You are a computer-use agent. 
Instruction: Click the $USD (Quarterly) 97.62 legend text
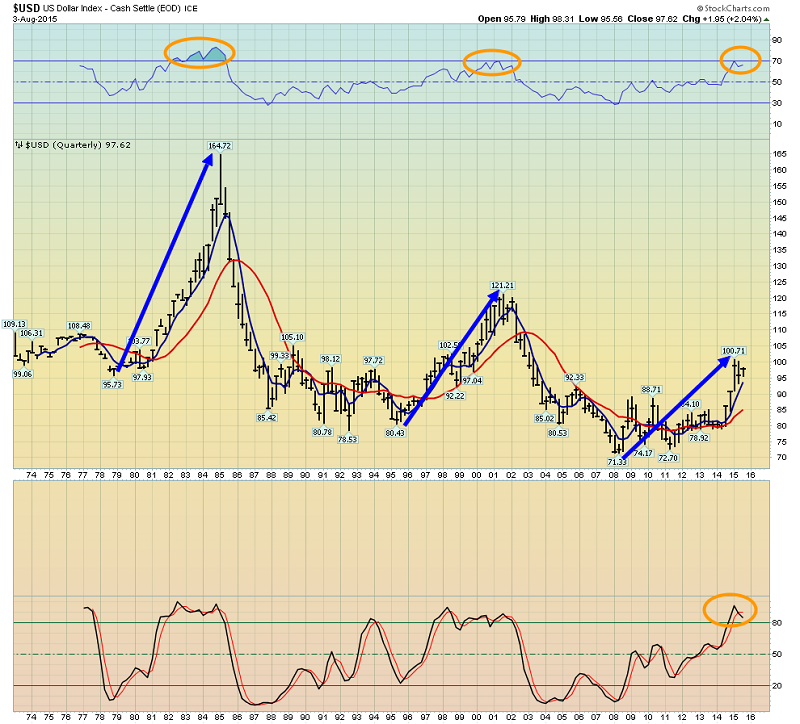coord(77,145)
